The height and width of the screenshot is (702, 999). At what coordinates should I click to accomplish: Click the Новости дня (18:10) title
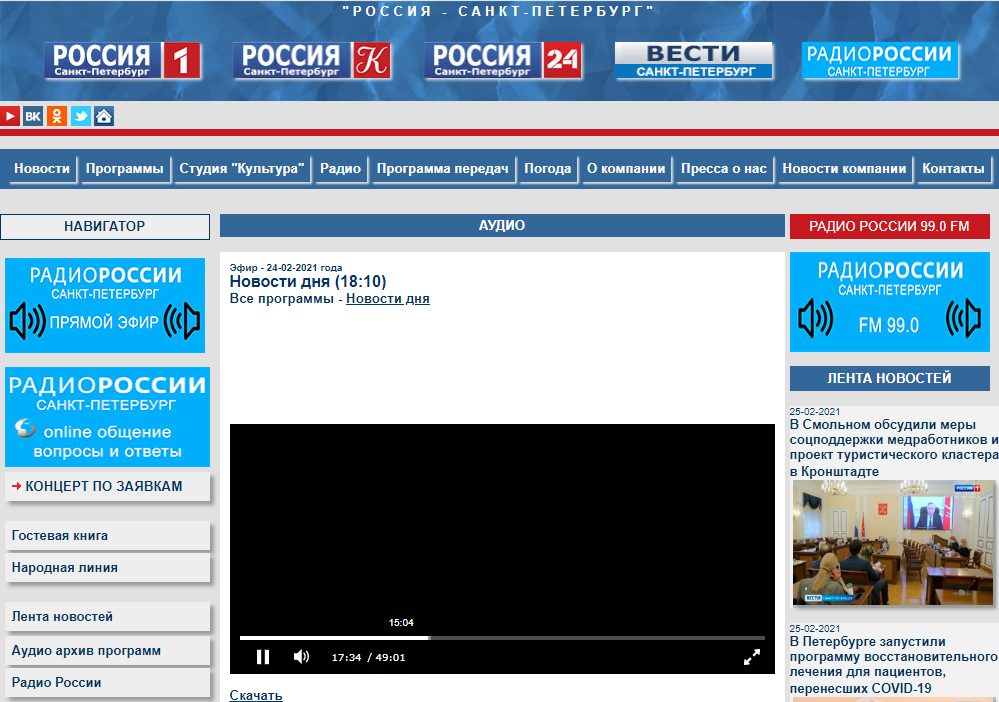click(x=308, y=282)
